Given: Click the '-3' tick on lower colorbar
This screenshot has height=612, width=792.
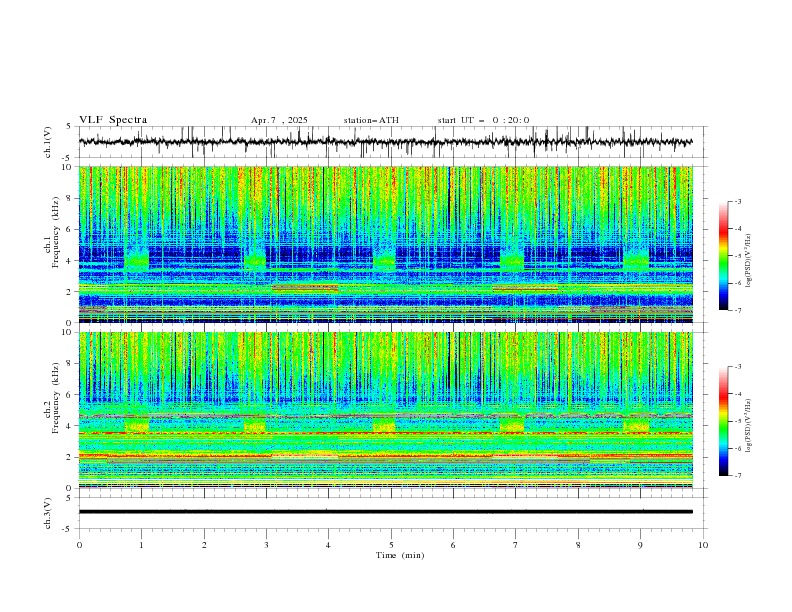Looking at the screenshot, I should pyautogui.click(x=737, y=367).
